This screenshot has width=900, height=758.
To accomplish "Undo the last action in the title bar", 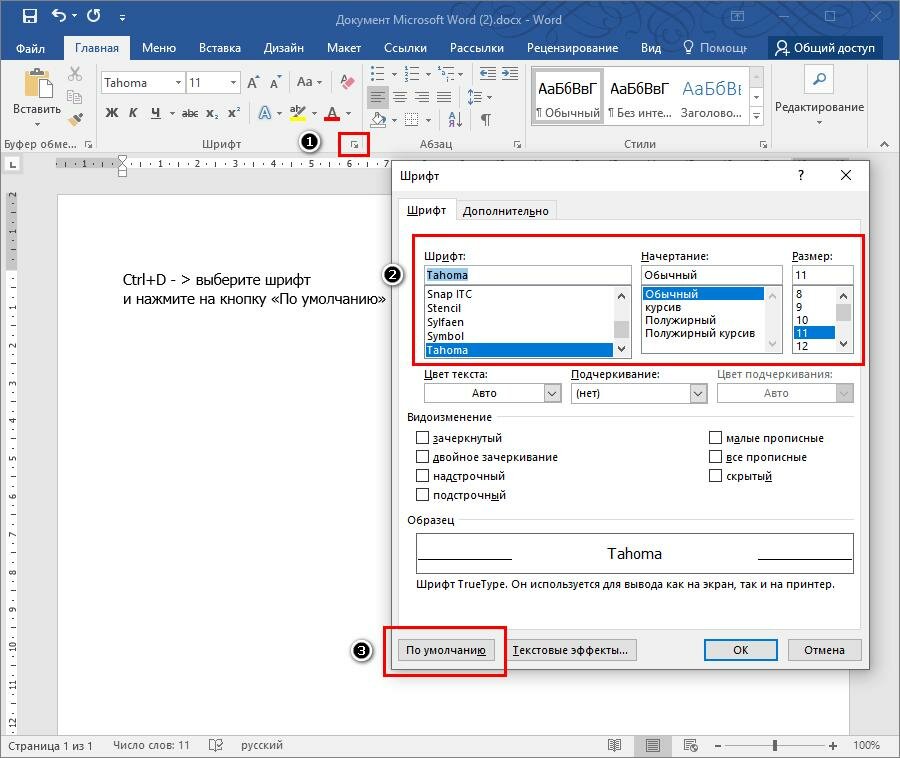I will pyautogui.click(x=58, y=15).
